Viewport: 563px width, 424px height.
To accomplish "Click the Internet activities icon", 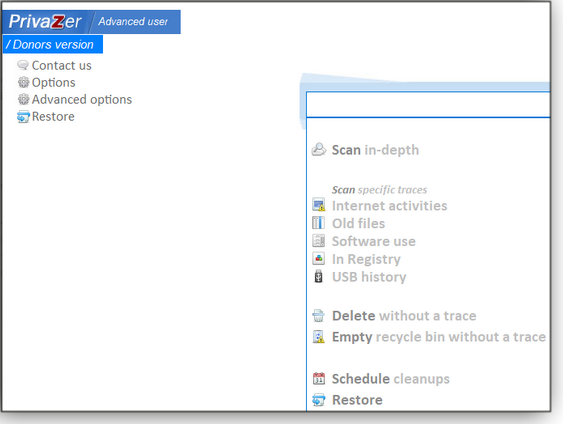I will pos(318,205).
